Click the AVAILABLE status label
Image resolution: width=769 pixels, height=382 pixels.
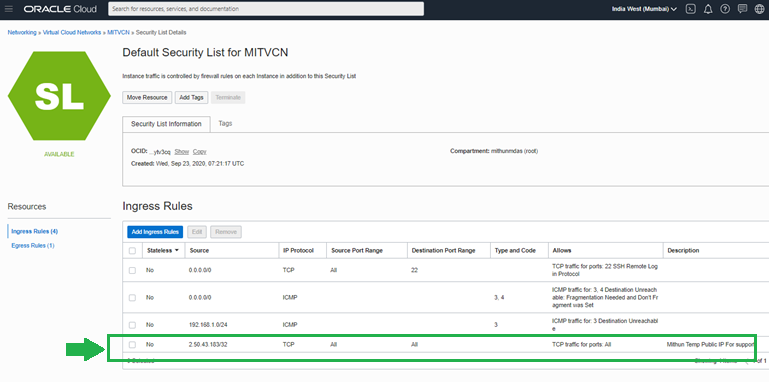tap(59, 154)
